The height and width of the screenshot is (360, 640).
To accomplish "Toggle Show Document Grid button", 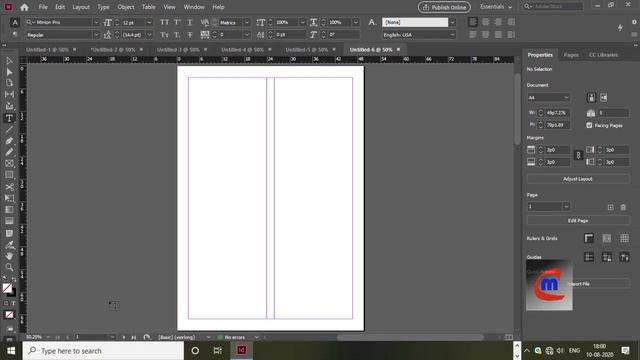I will (x=624, y=238).
